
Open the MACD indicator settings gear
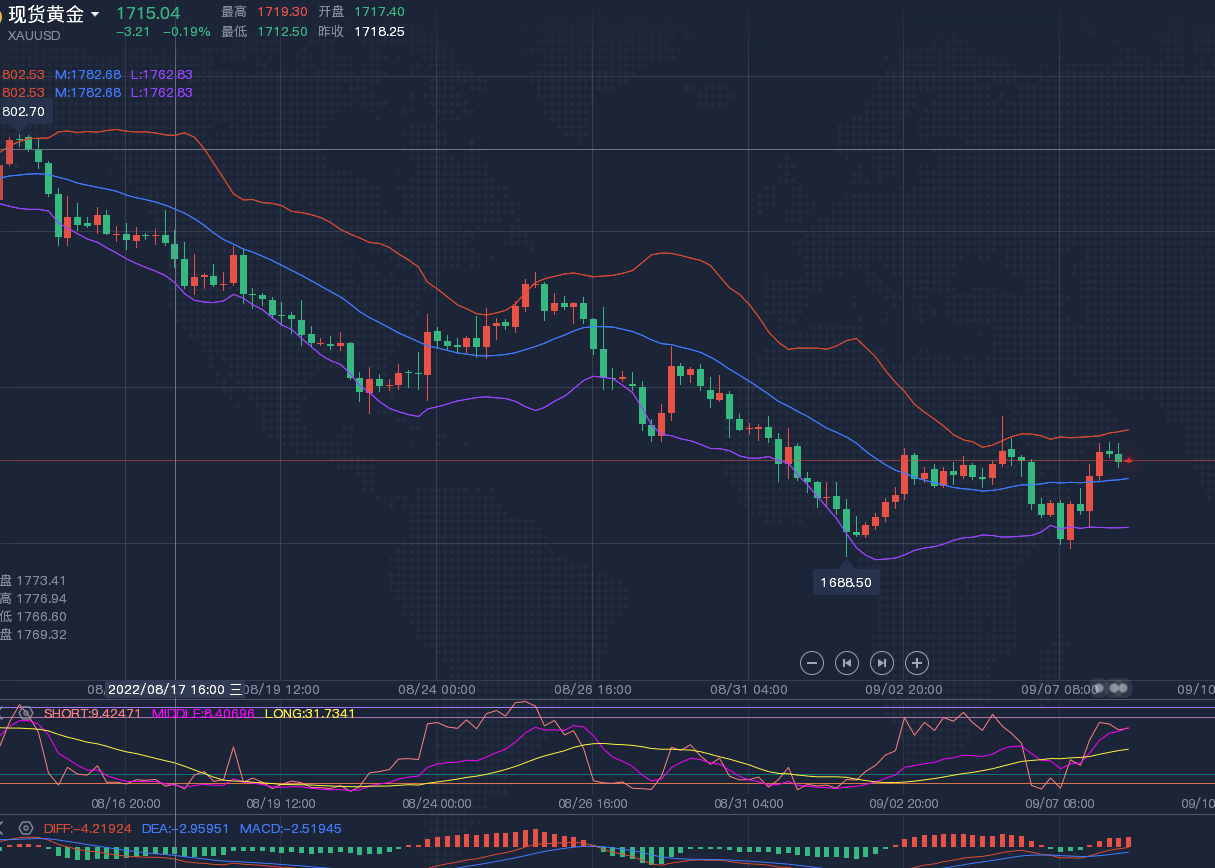(x=26, y=828)
